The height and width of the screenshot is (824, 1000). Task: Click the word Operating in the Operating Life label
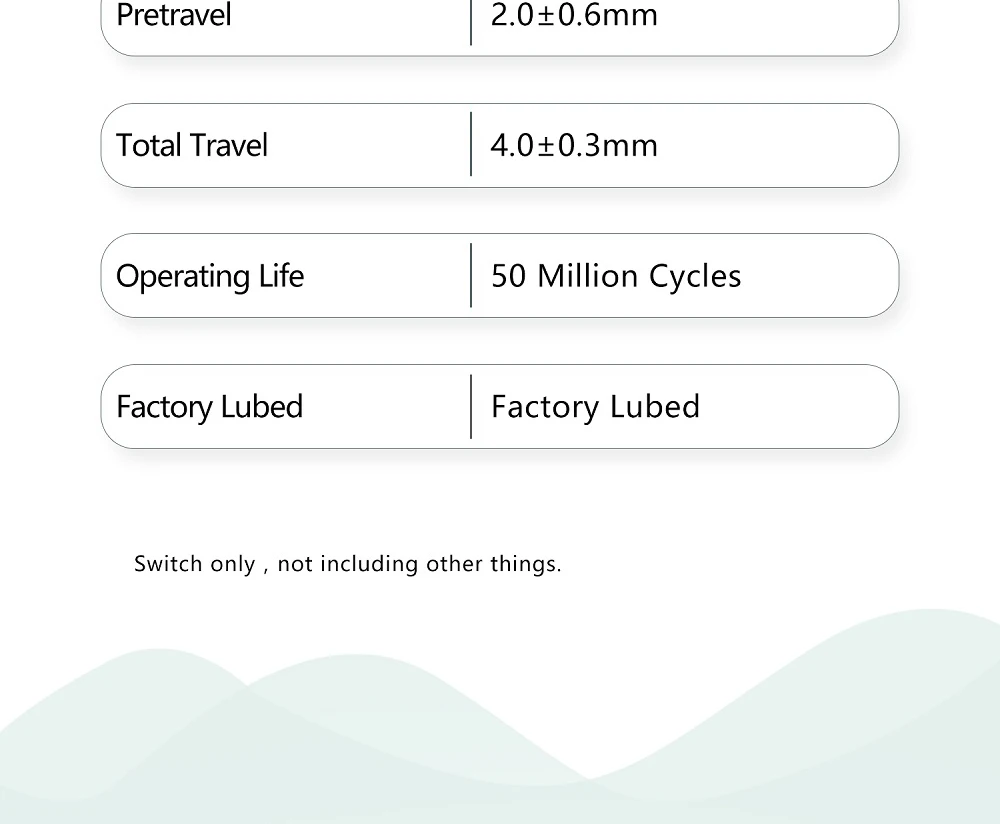(x=183, y=277)
